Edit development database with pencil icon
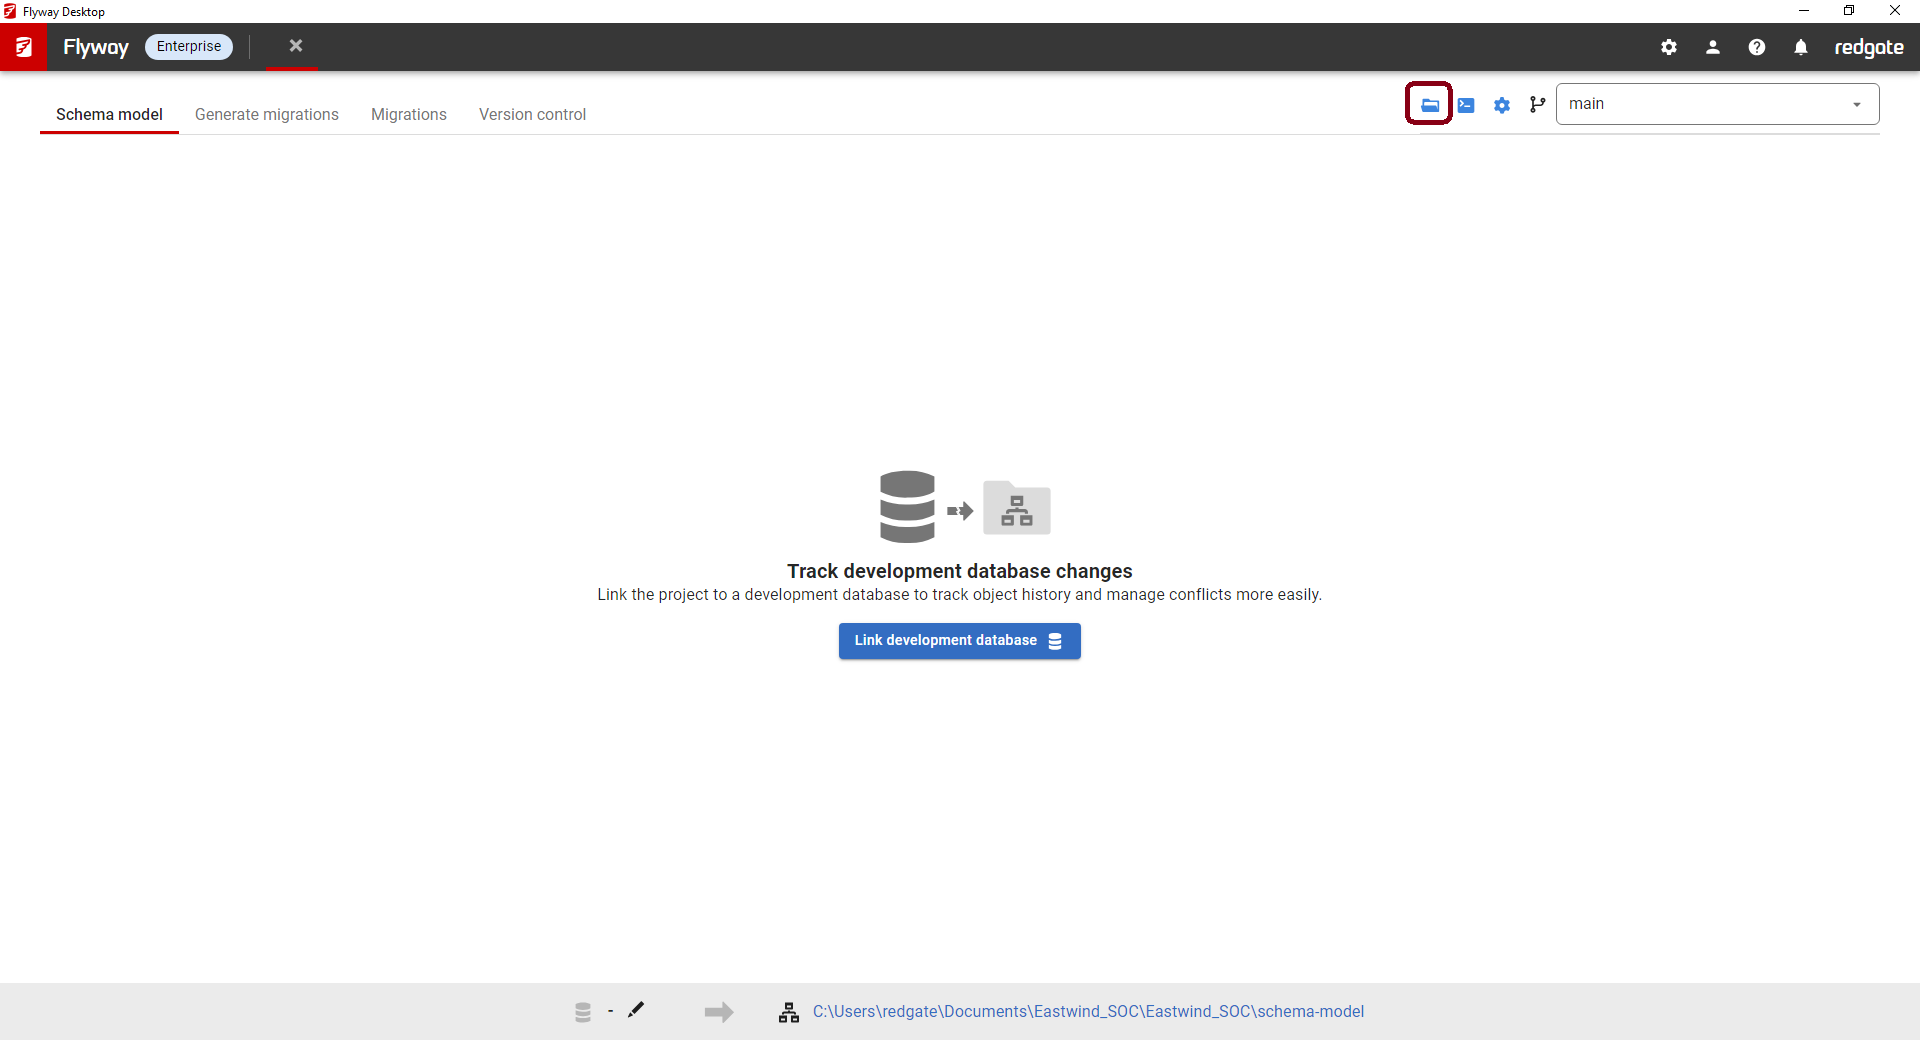1920x1040 pixels. click(636, 1010)
